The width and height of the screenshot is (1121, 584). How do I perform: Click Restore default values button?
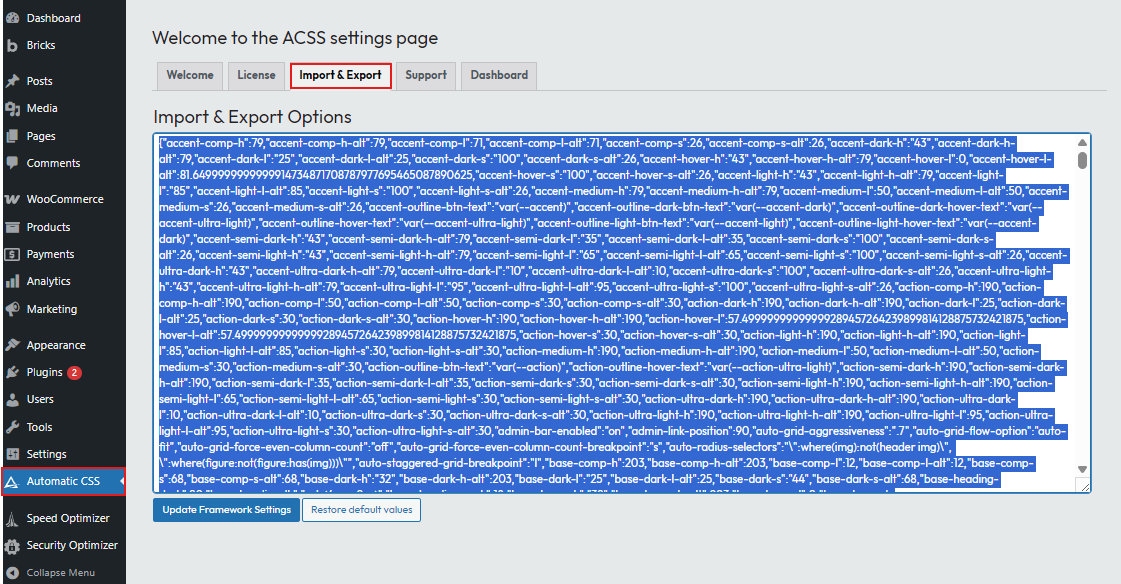[x=361, y=510]
